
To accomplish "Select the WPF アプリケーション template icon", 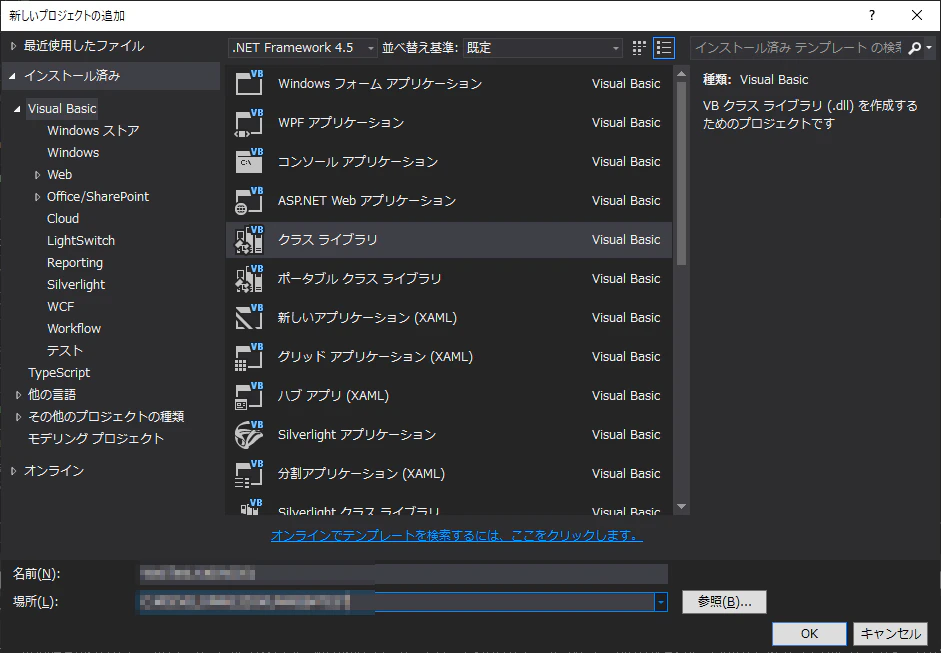I will (x=249, y=122).
